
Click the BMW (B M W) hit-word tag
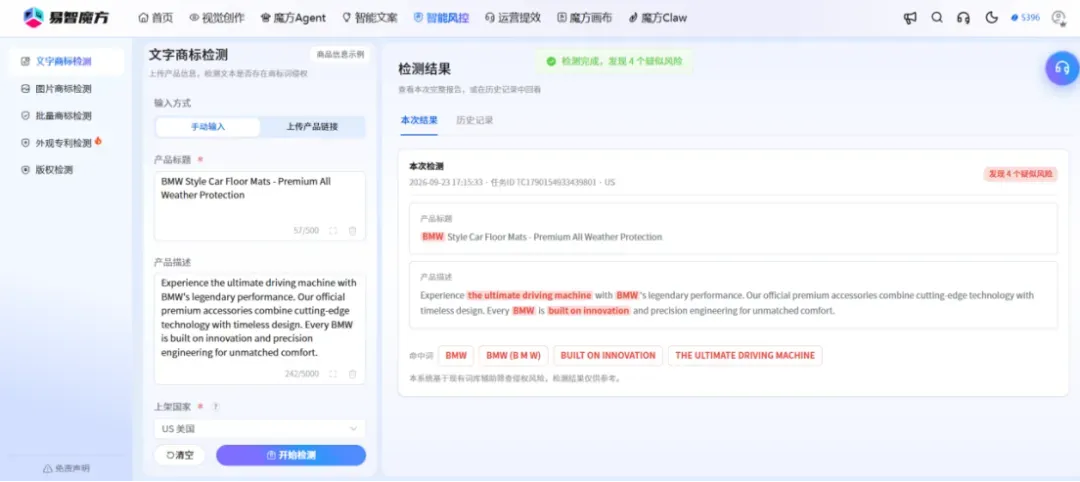click(x=513, y=356)
